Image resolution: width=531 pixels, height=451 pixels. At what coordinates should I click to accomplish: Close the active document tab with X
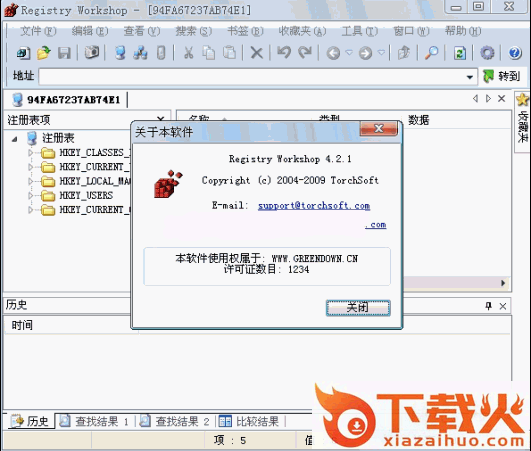coord(502,99)
